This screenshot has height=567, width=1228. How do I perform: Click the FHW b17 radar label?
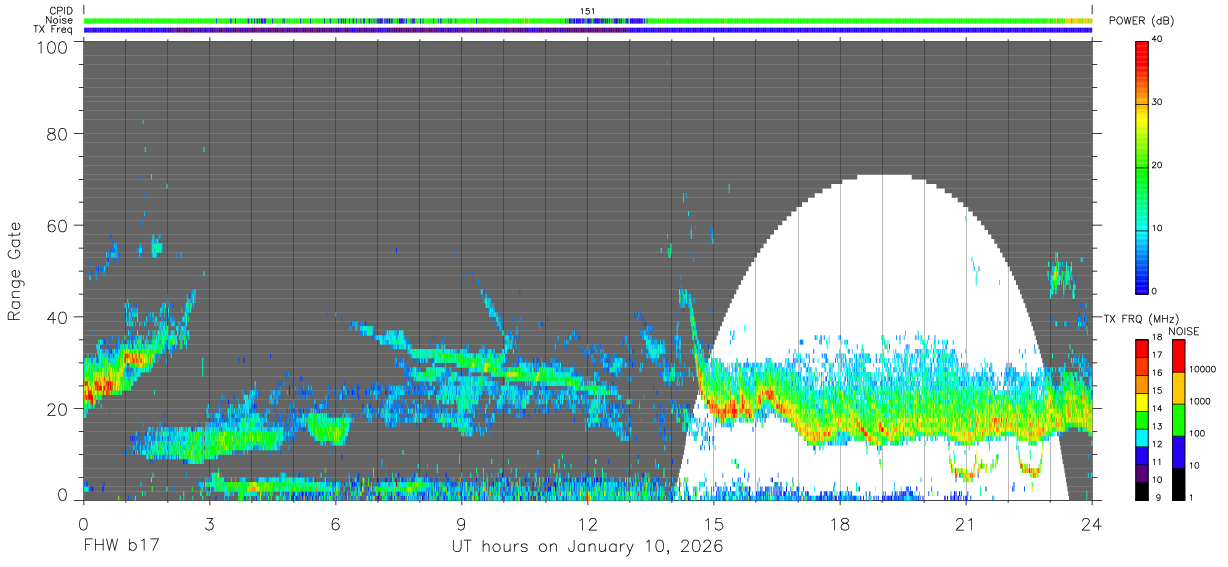pyautogui.click(x=120, y=546)
